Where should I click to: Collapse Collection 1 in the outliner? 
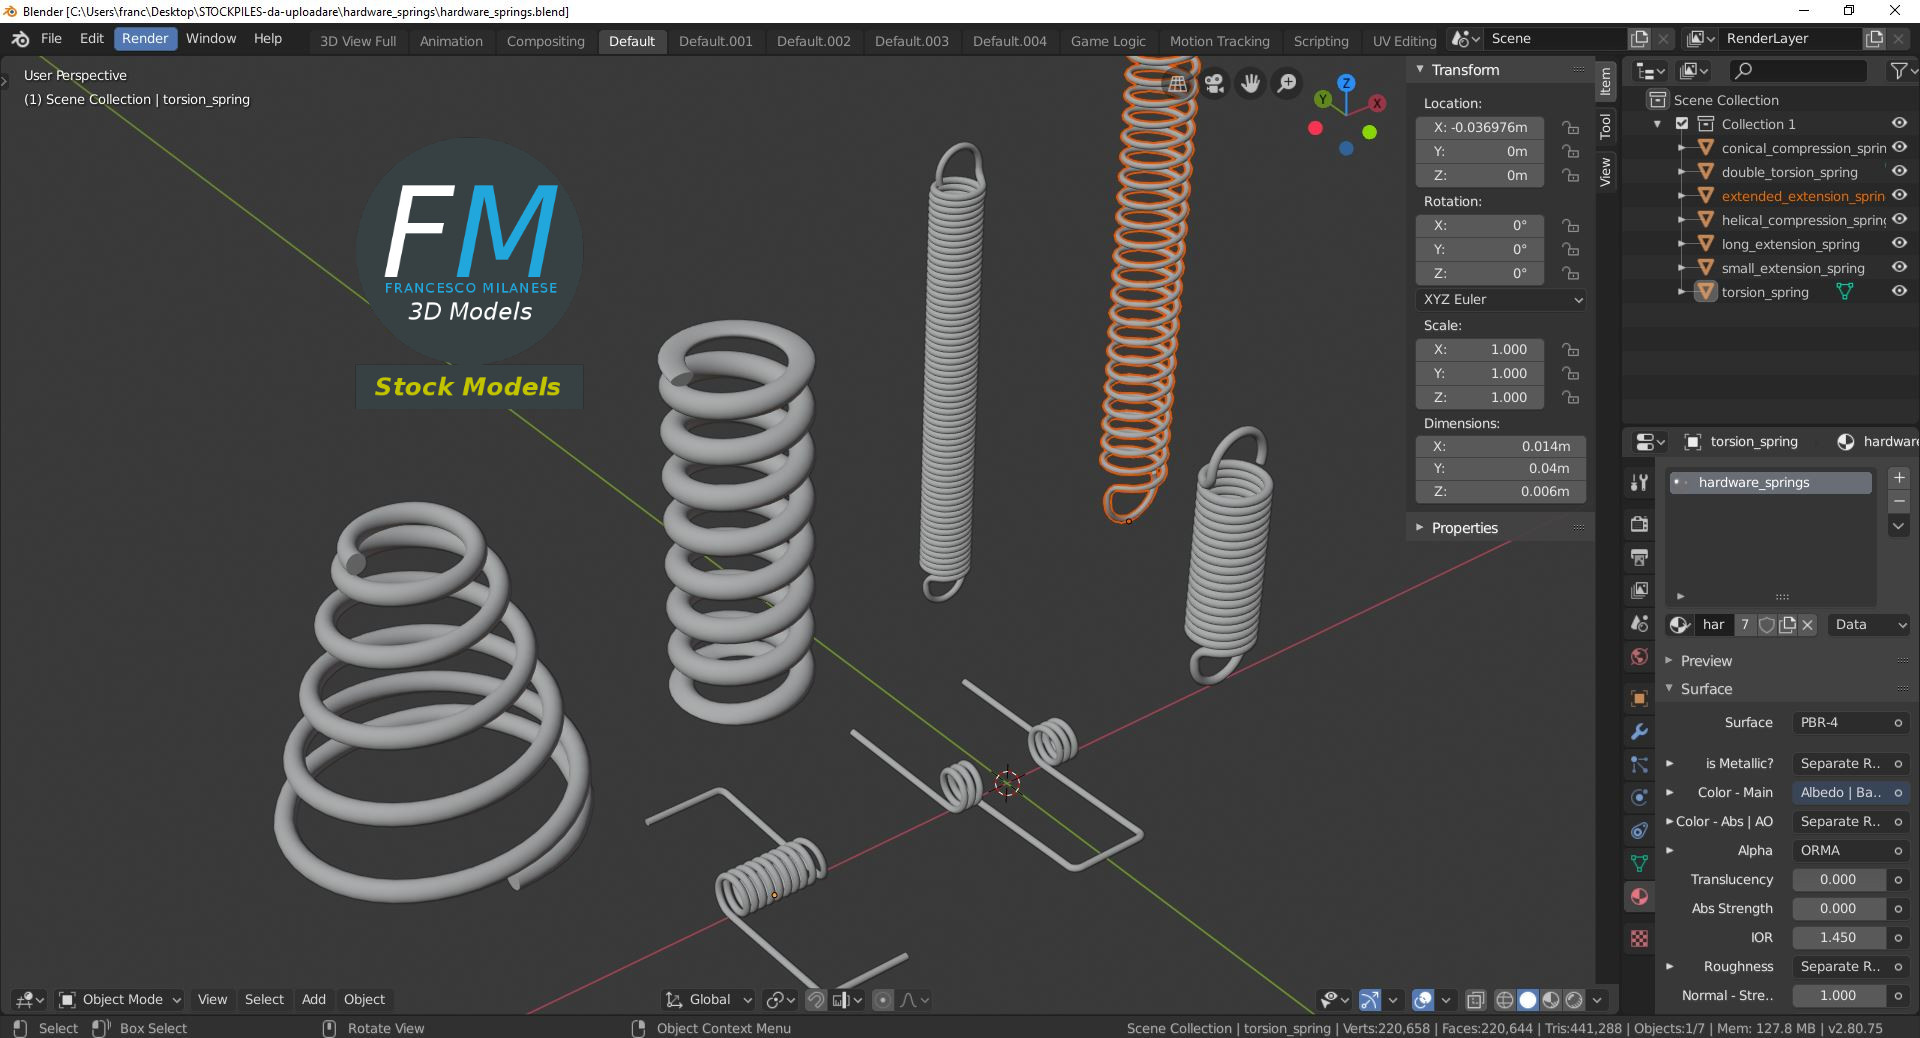(x=1658, y=123)
